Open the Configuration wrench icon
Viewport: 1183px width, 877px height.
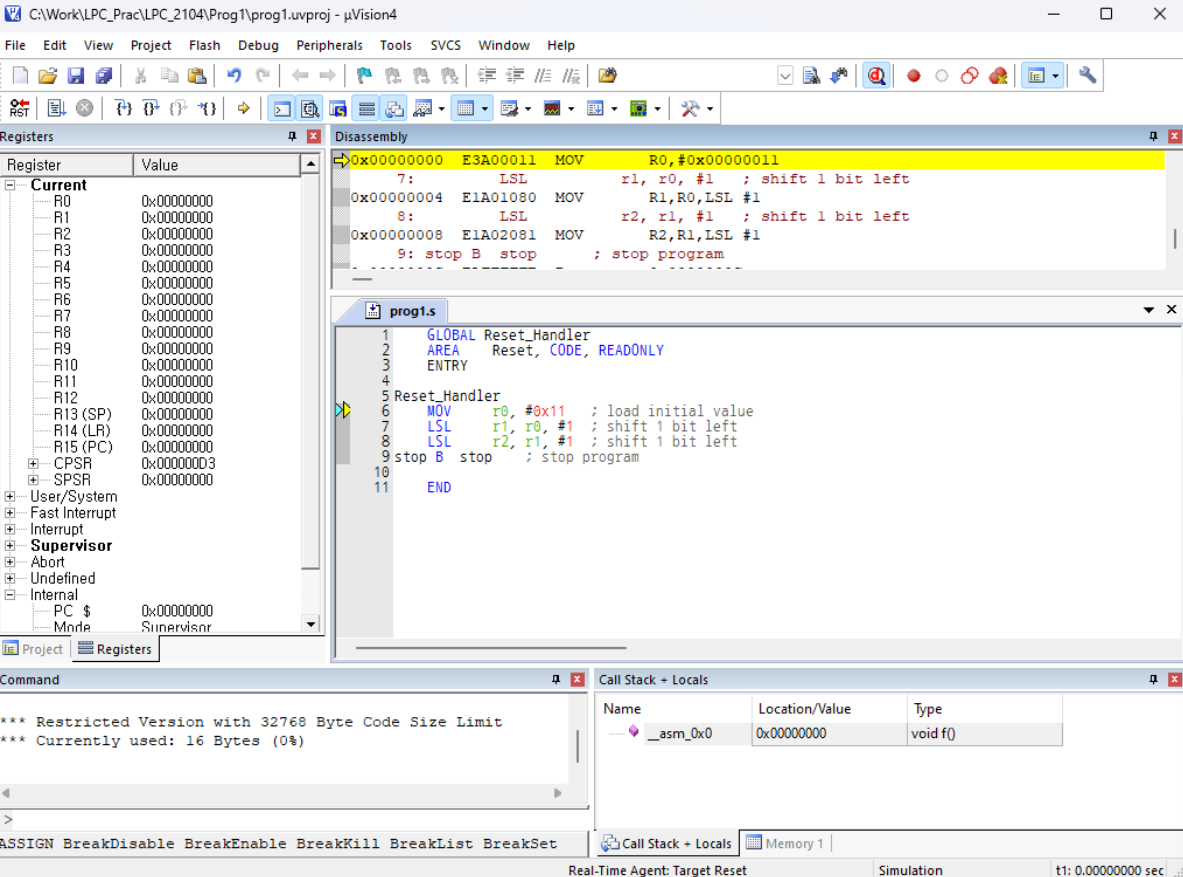tap(1087, 76)
